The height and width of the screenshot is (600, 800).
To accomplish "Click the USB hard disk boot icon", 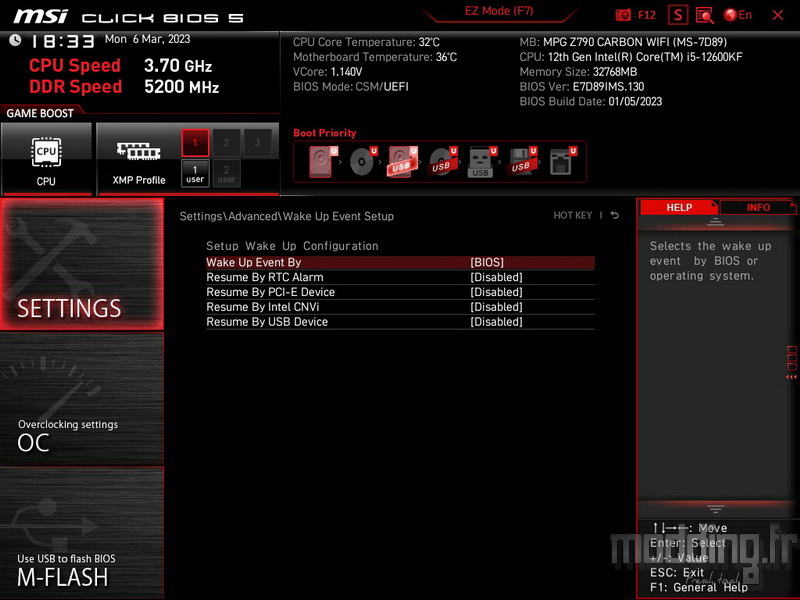I will coord(403,161).
